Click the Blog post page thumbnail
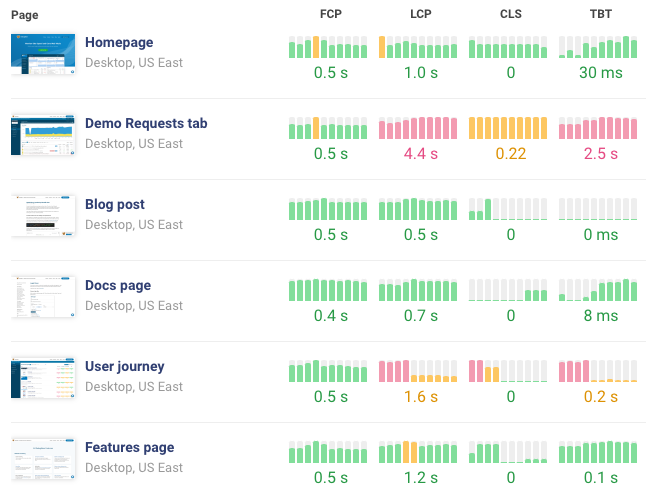This screenshot has width=651, height=494. 43,216
